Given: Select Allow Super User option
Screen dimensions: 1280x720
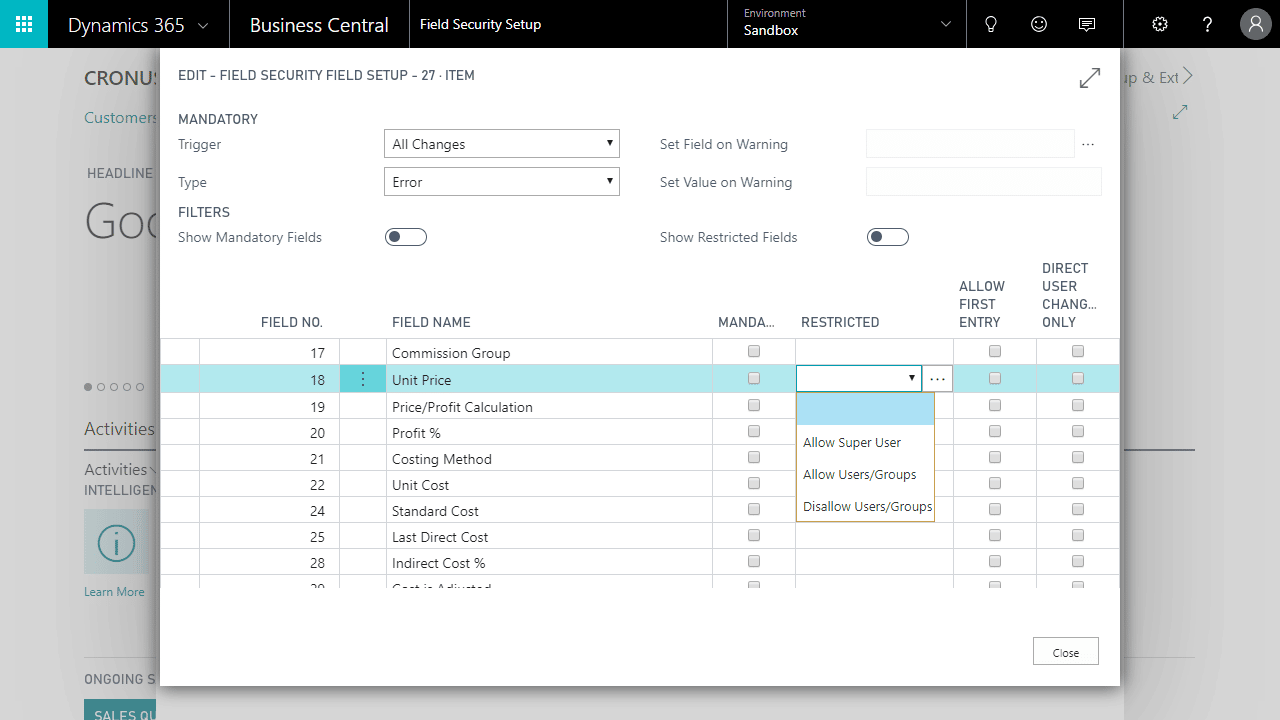Looking at the screenshot, I should [x=852, y=442].
